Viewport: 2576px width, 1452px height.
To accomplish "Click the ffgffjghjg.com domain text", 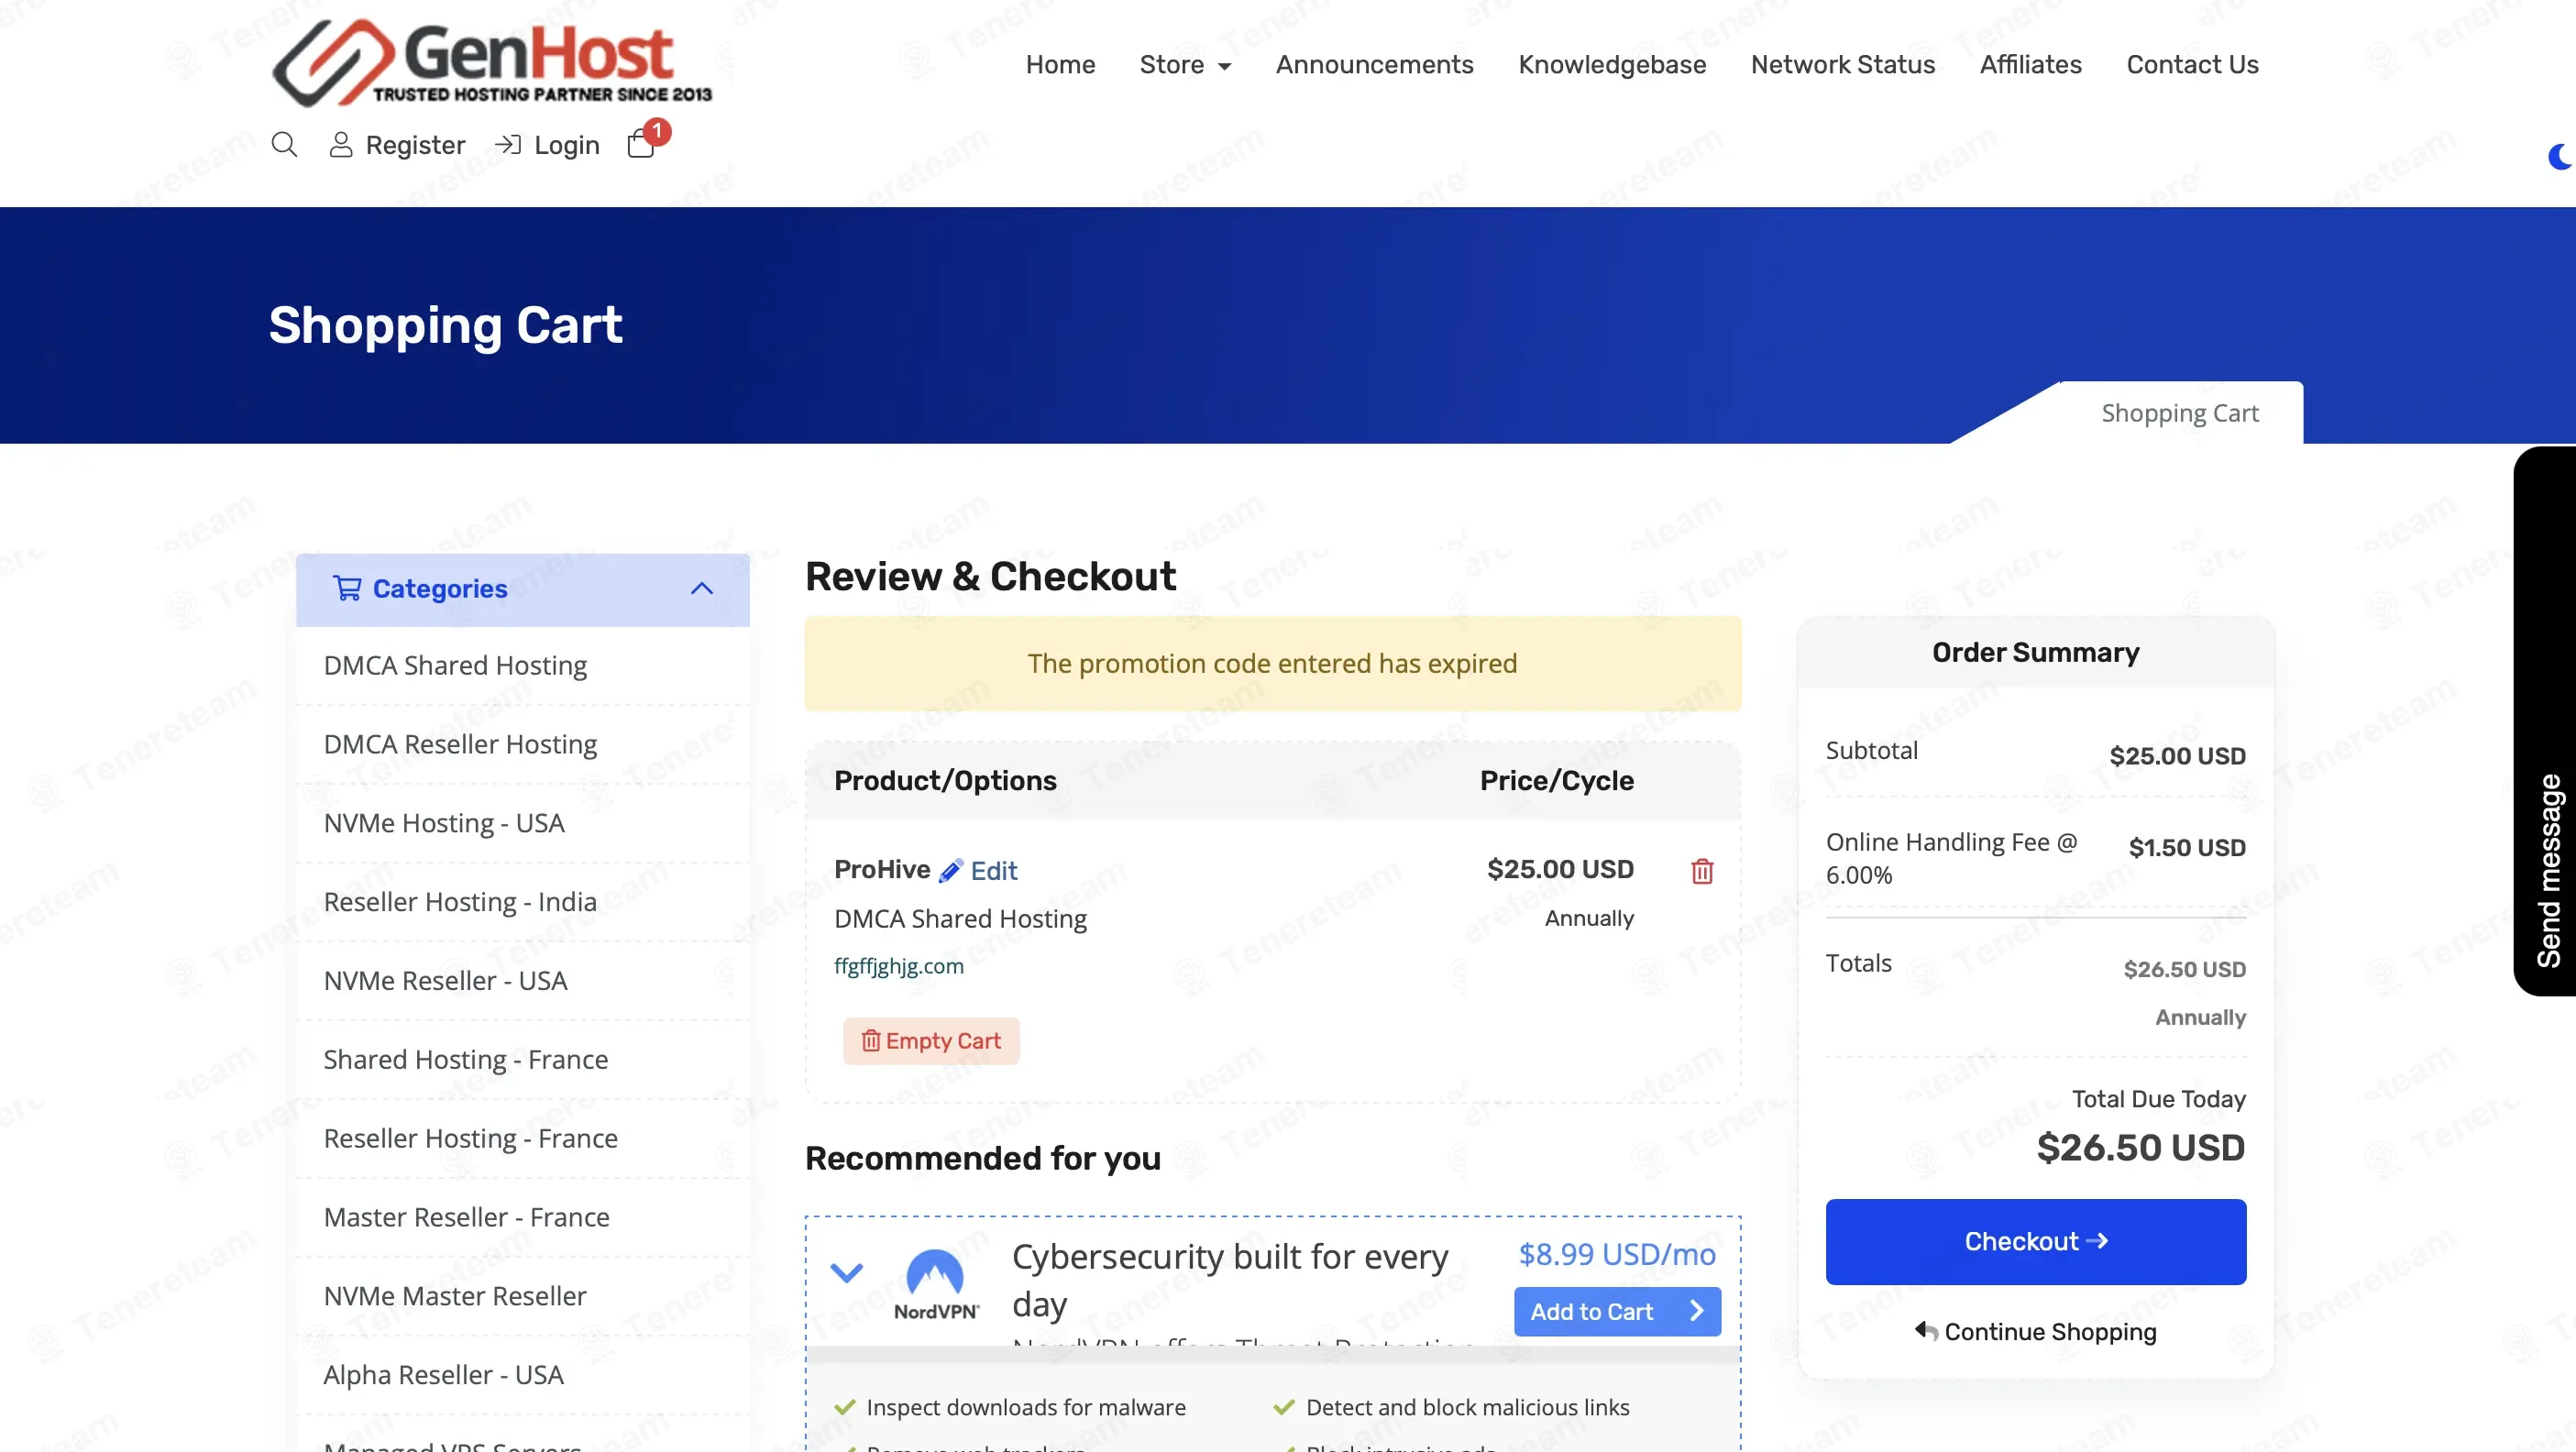I will click(x=898, y=966).
